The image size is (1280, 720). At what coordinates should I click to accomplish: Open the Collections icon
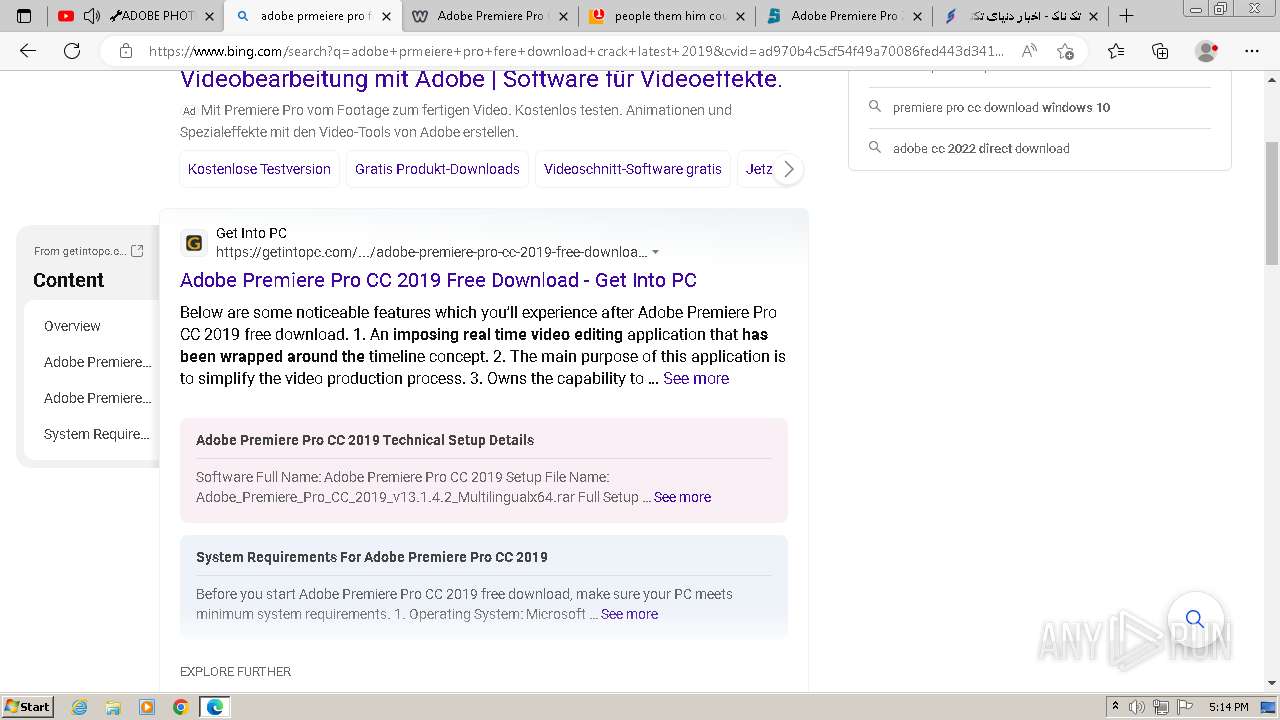[x=1160, y=51]
